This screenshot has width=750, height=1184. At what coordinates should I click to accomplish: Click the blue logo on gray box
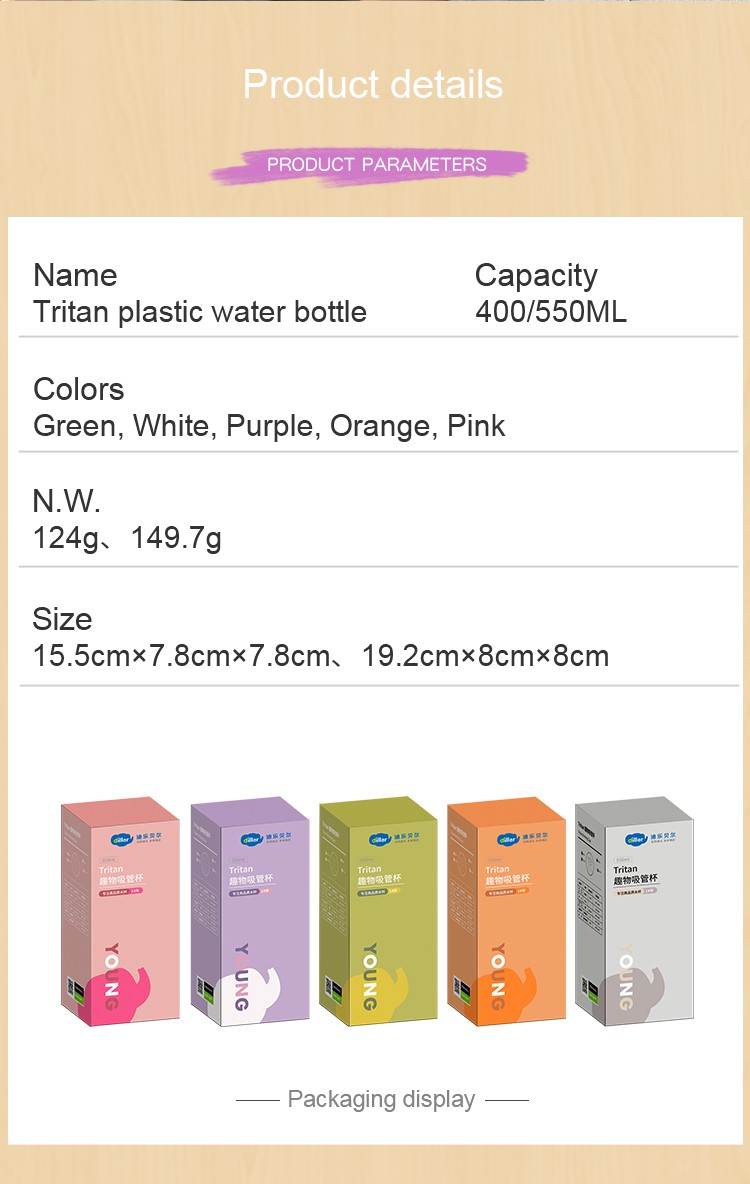coord(636,840)
